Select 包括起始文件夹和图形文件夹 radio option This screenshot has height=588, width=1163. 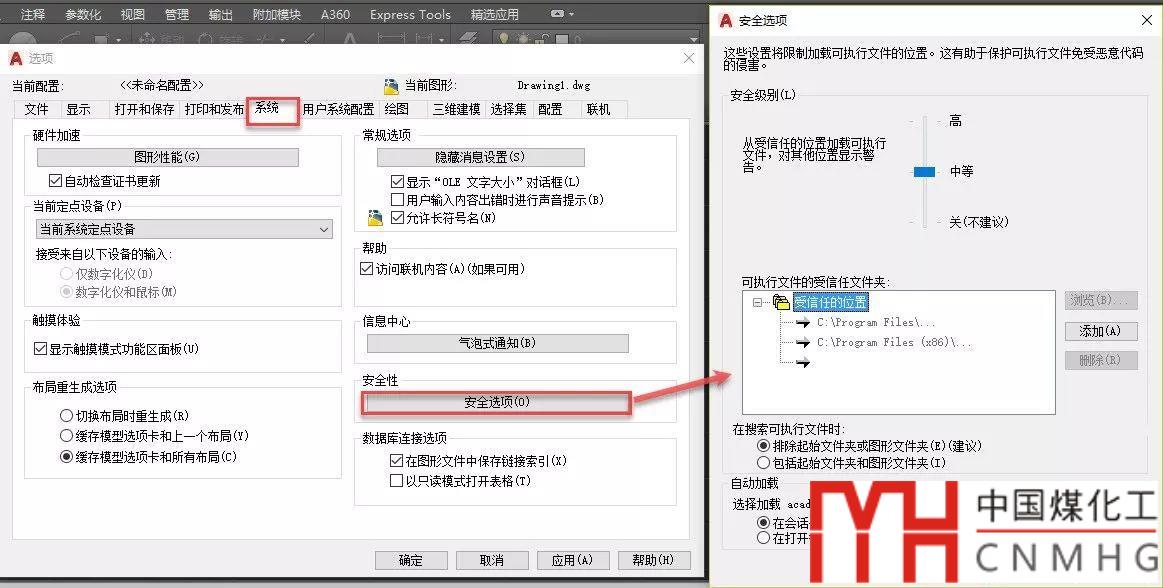click(763, 463)
